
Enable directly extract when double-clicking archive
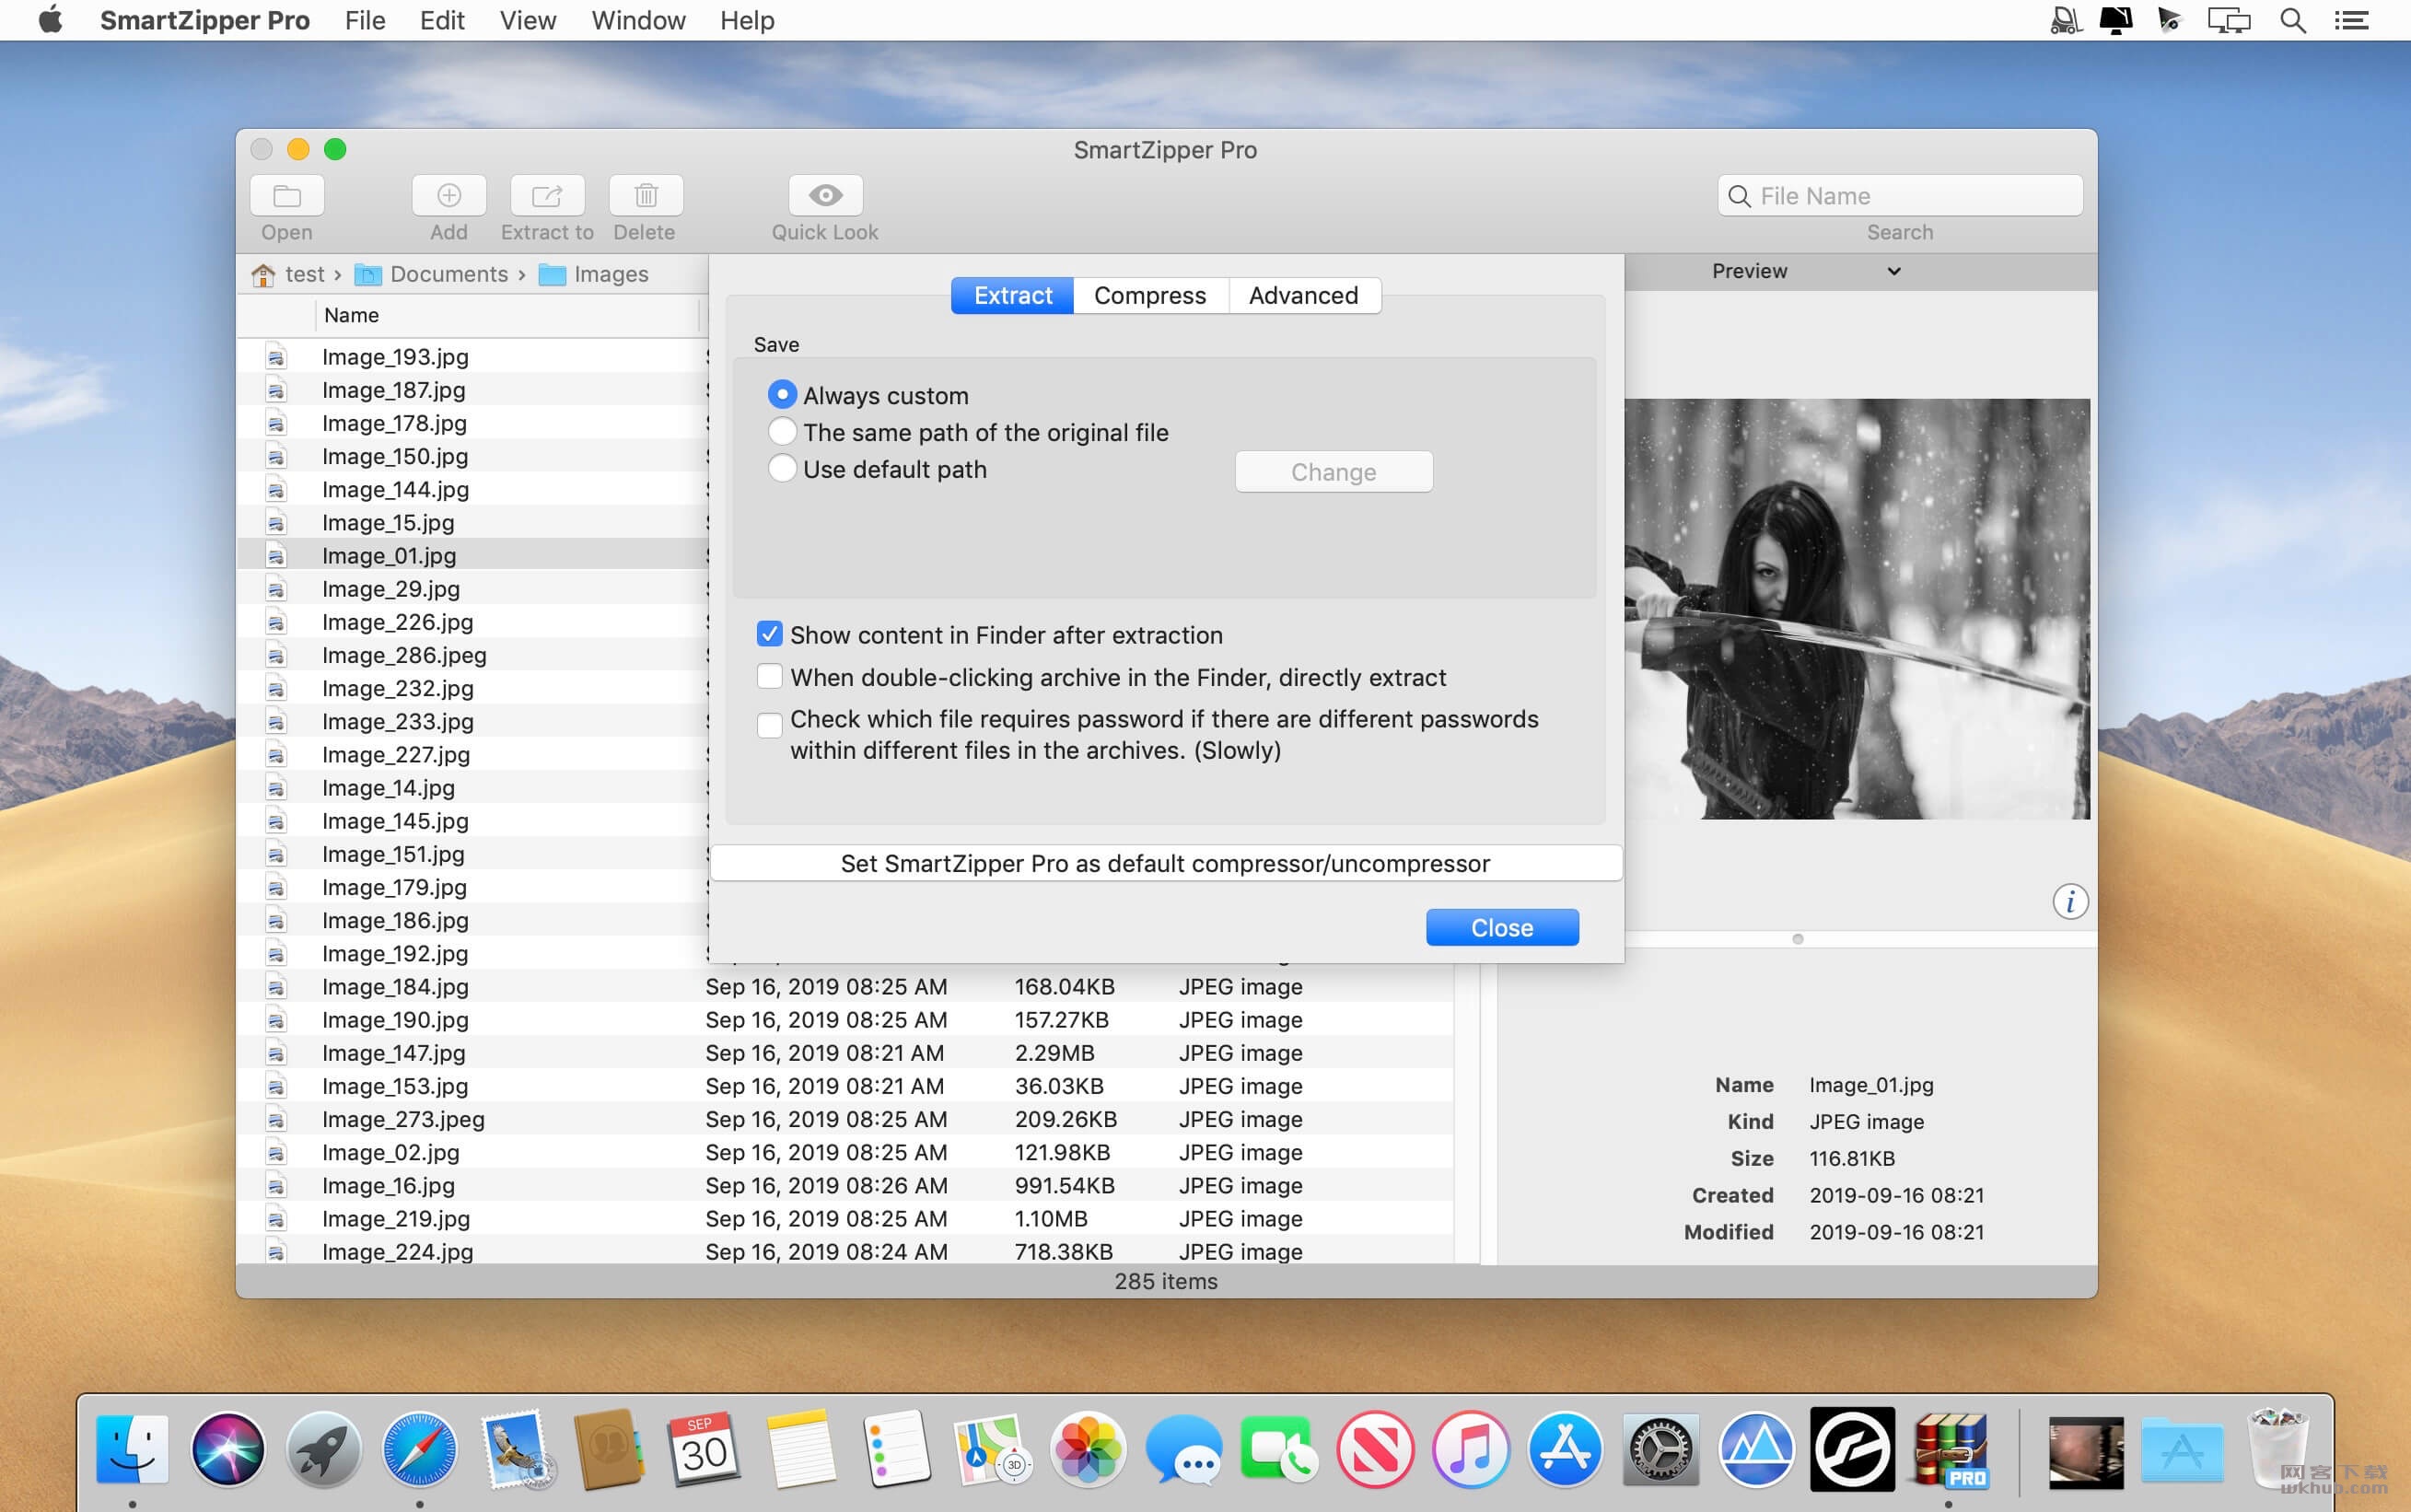769,677
